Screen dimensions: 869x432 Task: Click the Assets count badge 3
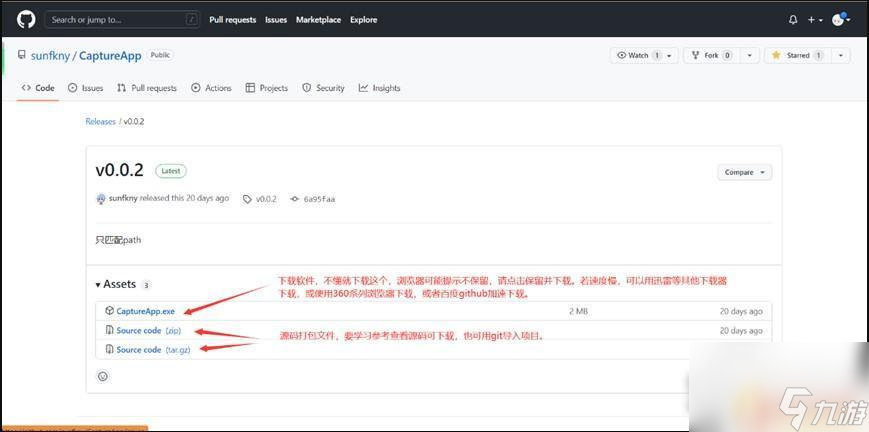tap(146, 285)
